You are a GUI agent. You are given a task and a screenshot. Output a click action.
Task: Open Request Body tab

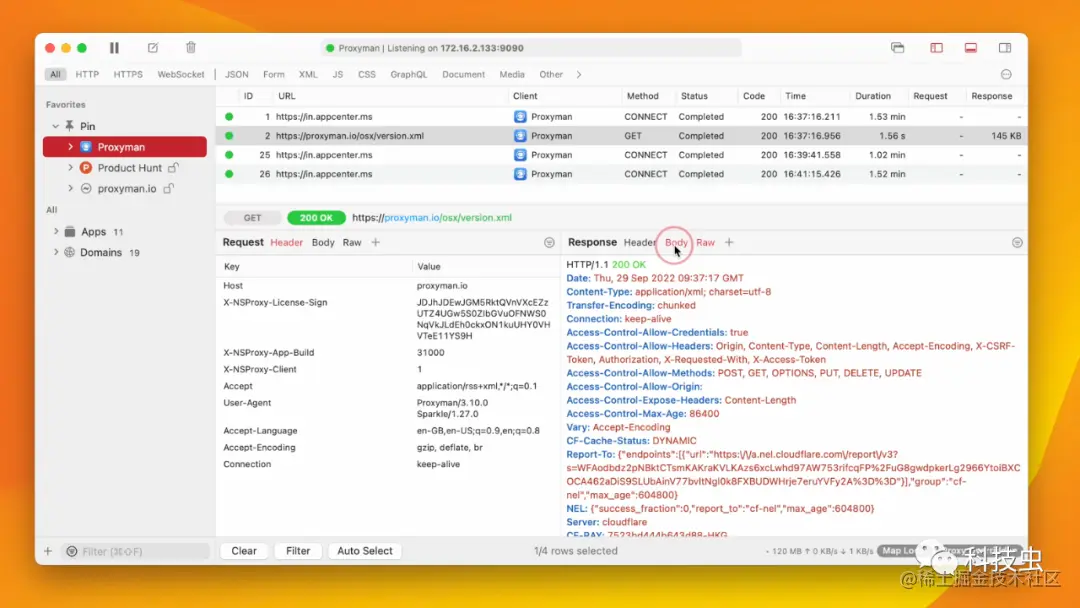coord(323,242)
